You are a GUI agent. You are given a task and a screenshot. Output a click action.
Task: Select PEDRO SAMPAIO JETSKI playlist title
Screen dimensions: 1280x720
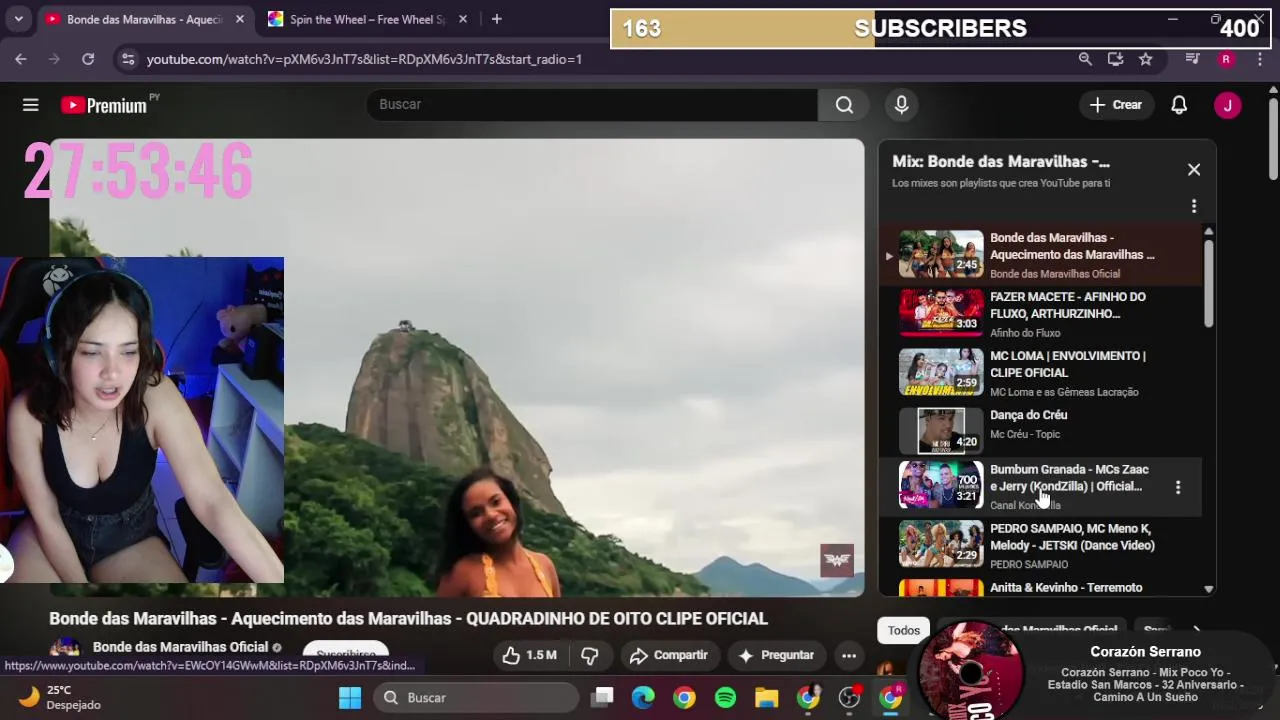click(1072, 537)
